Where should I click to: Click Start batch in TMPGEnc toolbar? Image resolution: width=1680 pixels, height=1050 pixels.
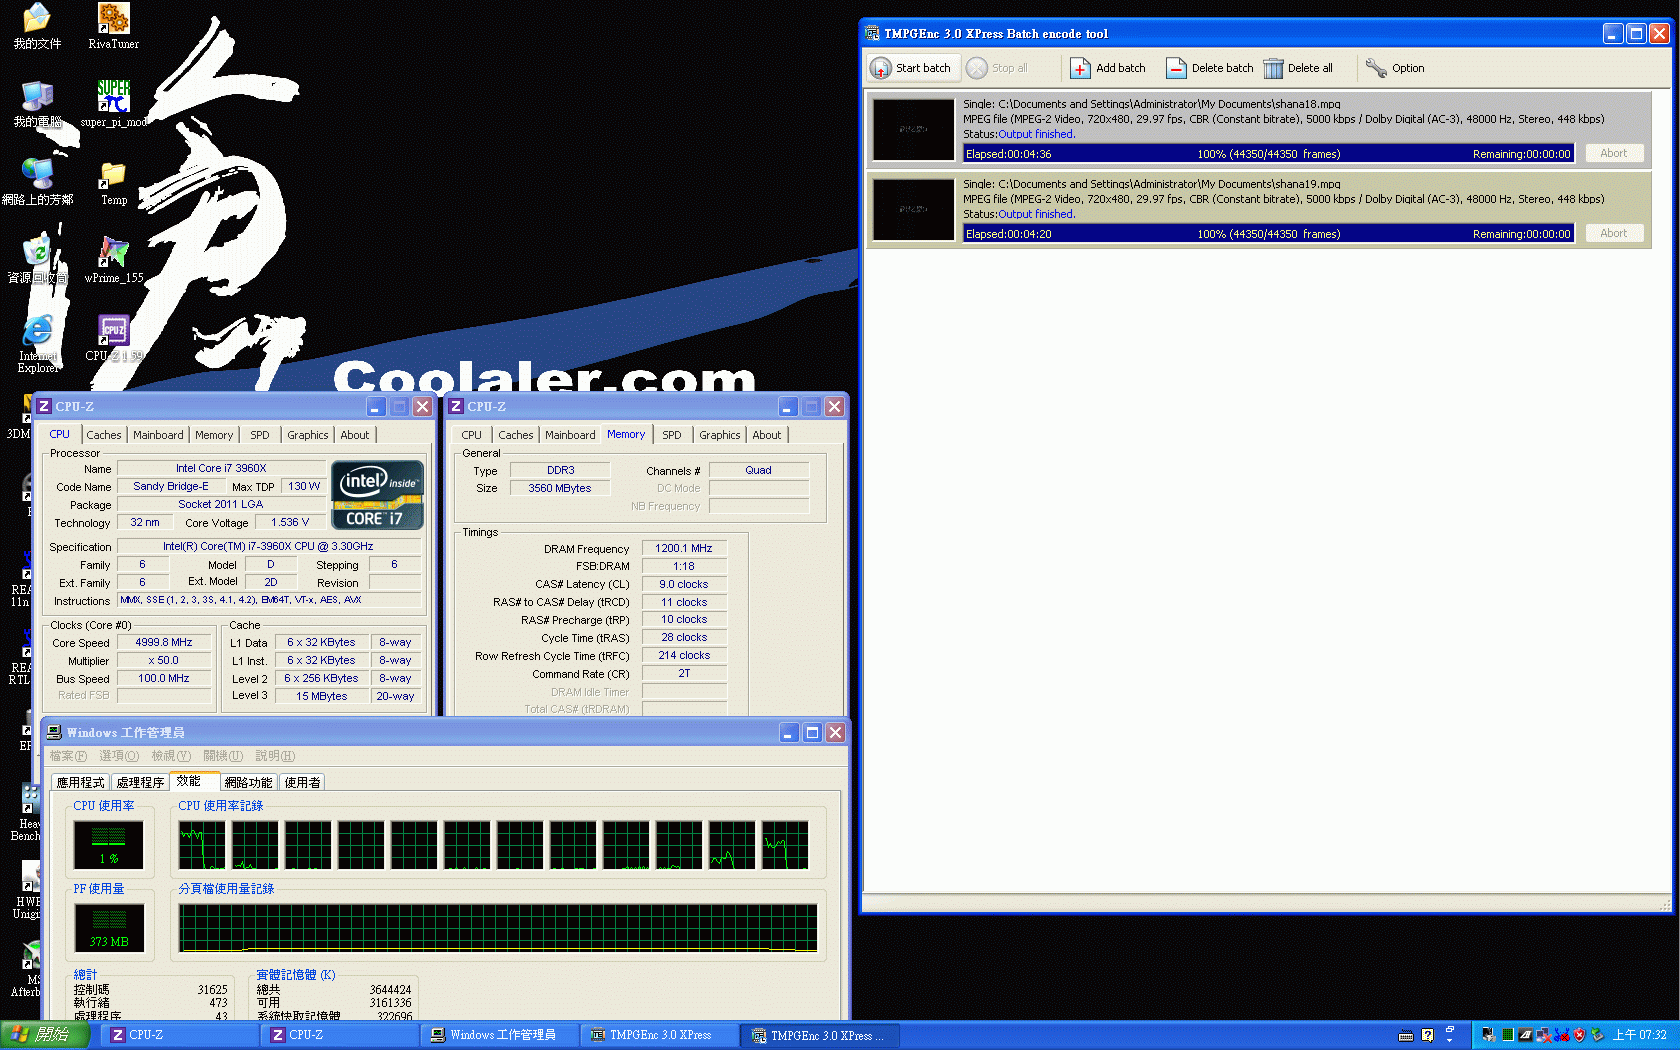click(911, 68)
